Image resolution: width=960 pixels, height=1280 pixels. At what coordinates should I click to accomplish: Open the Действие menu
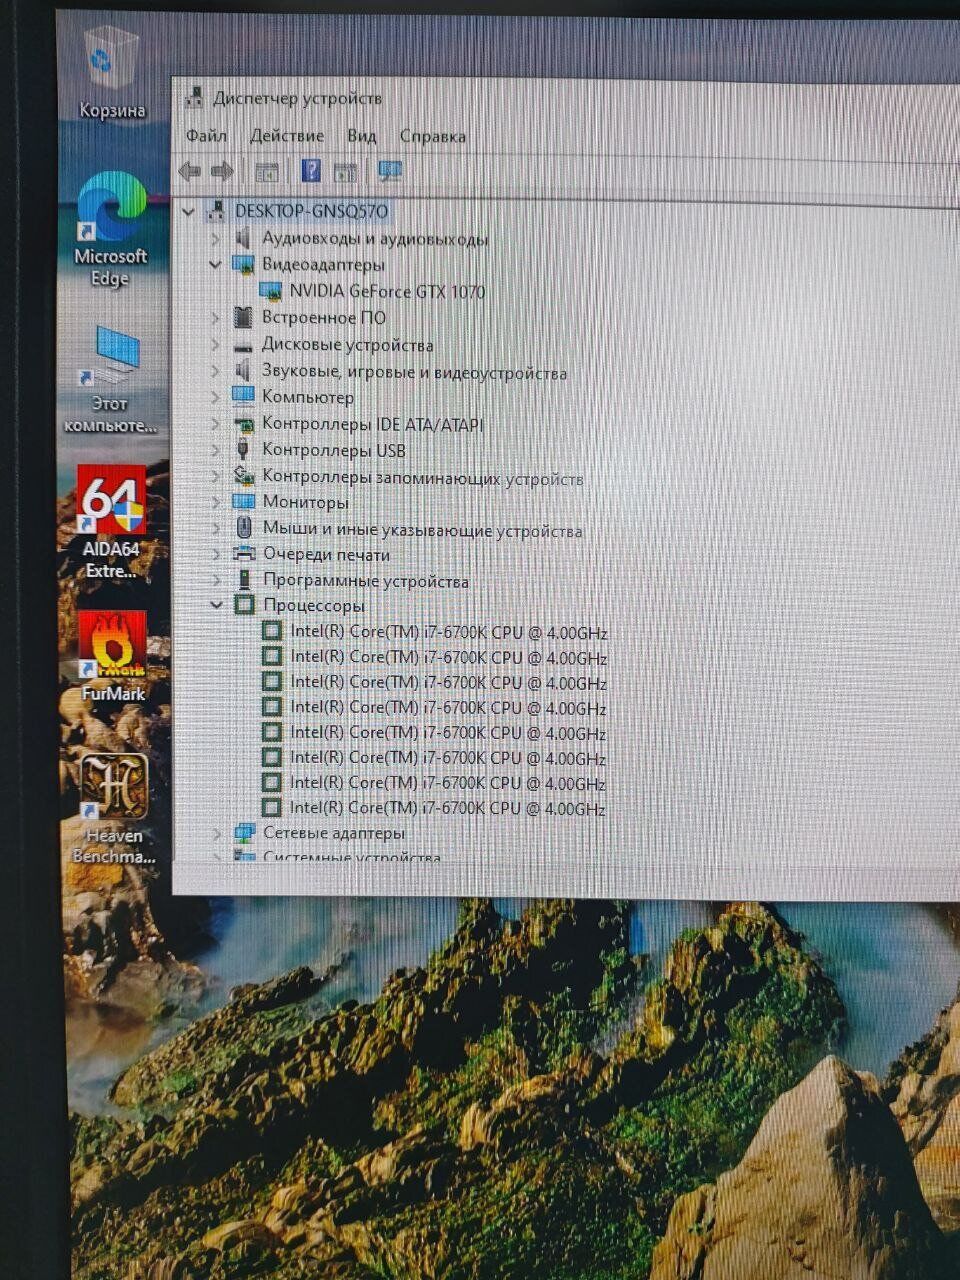pos(287,136)
